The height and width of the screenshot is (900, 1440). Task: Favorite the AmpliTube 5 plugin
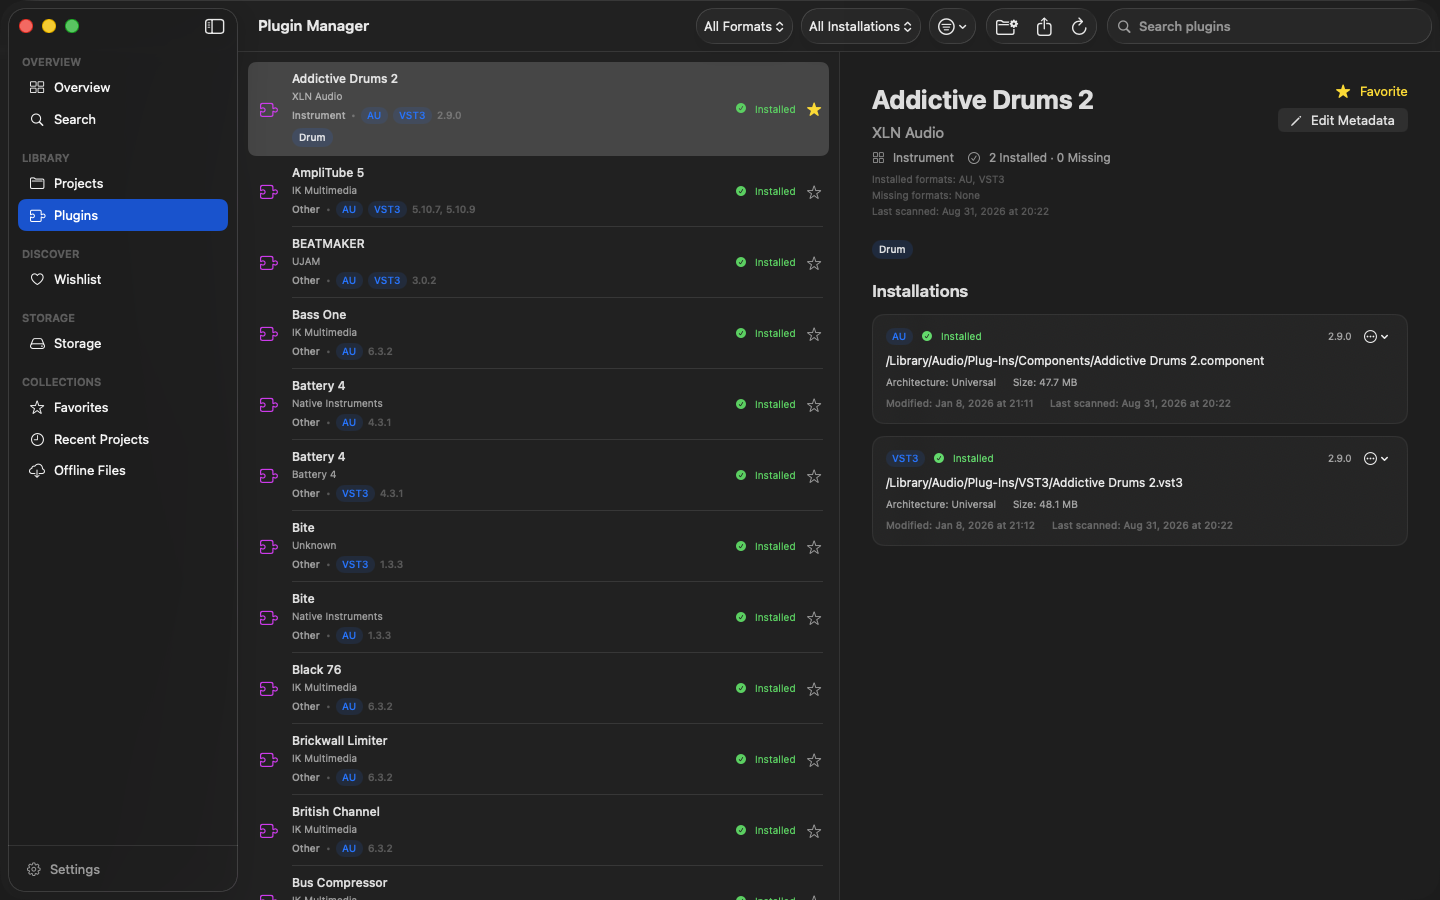click(814, 192)
